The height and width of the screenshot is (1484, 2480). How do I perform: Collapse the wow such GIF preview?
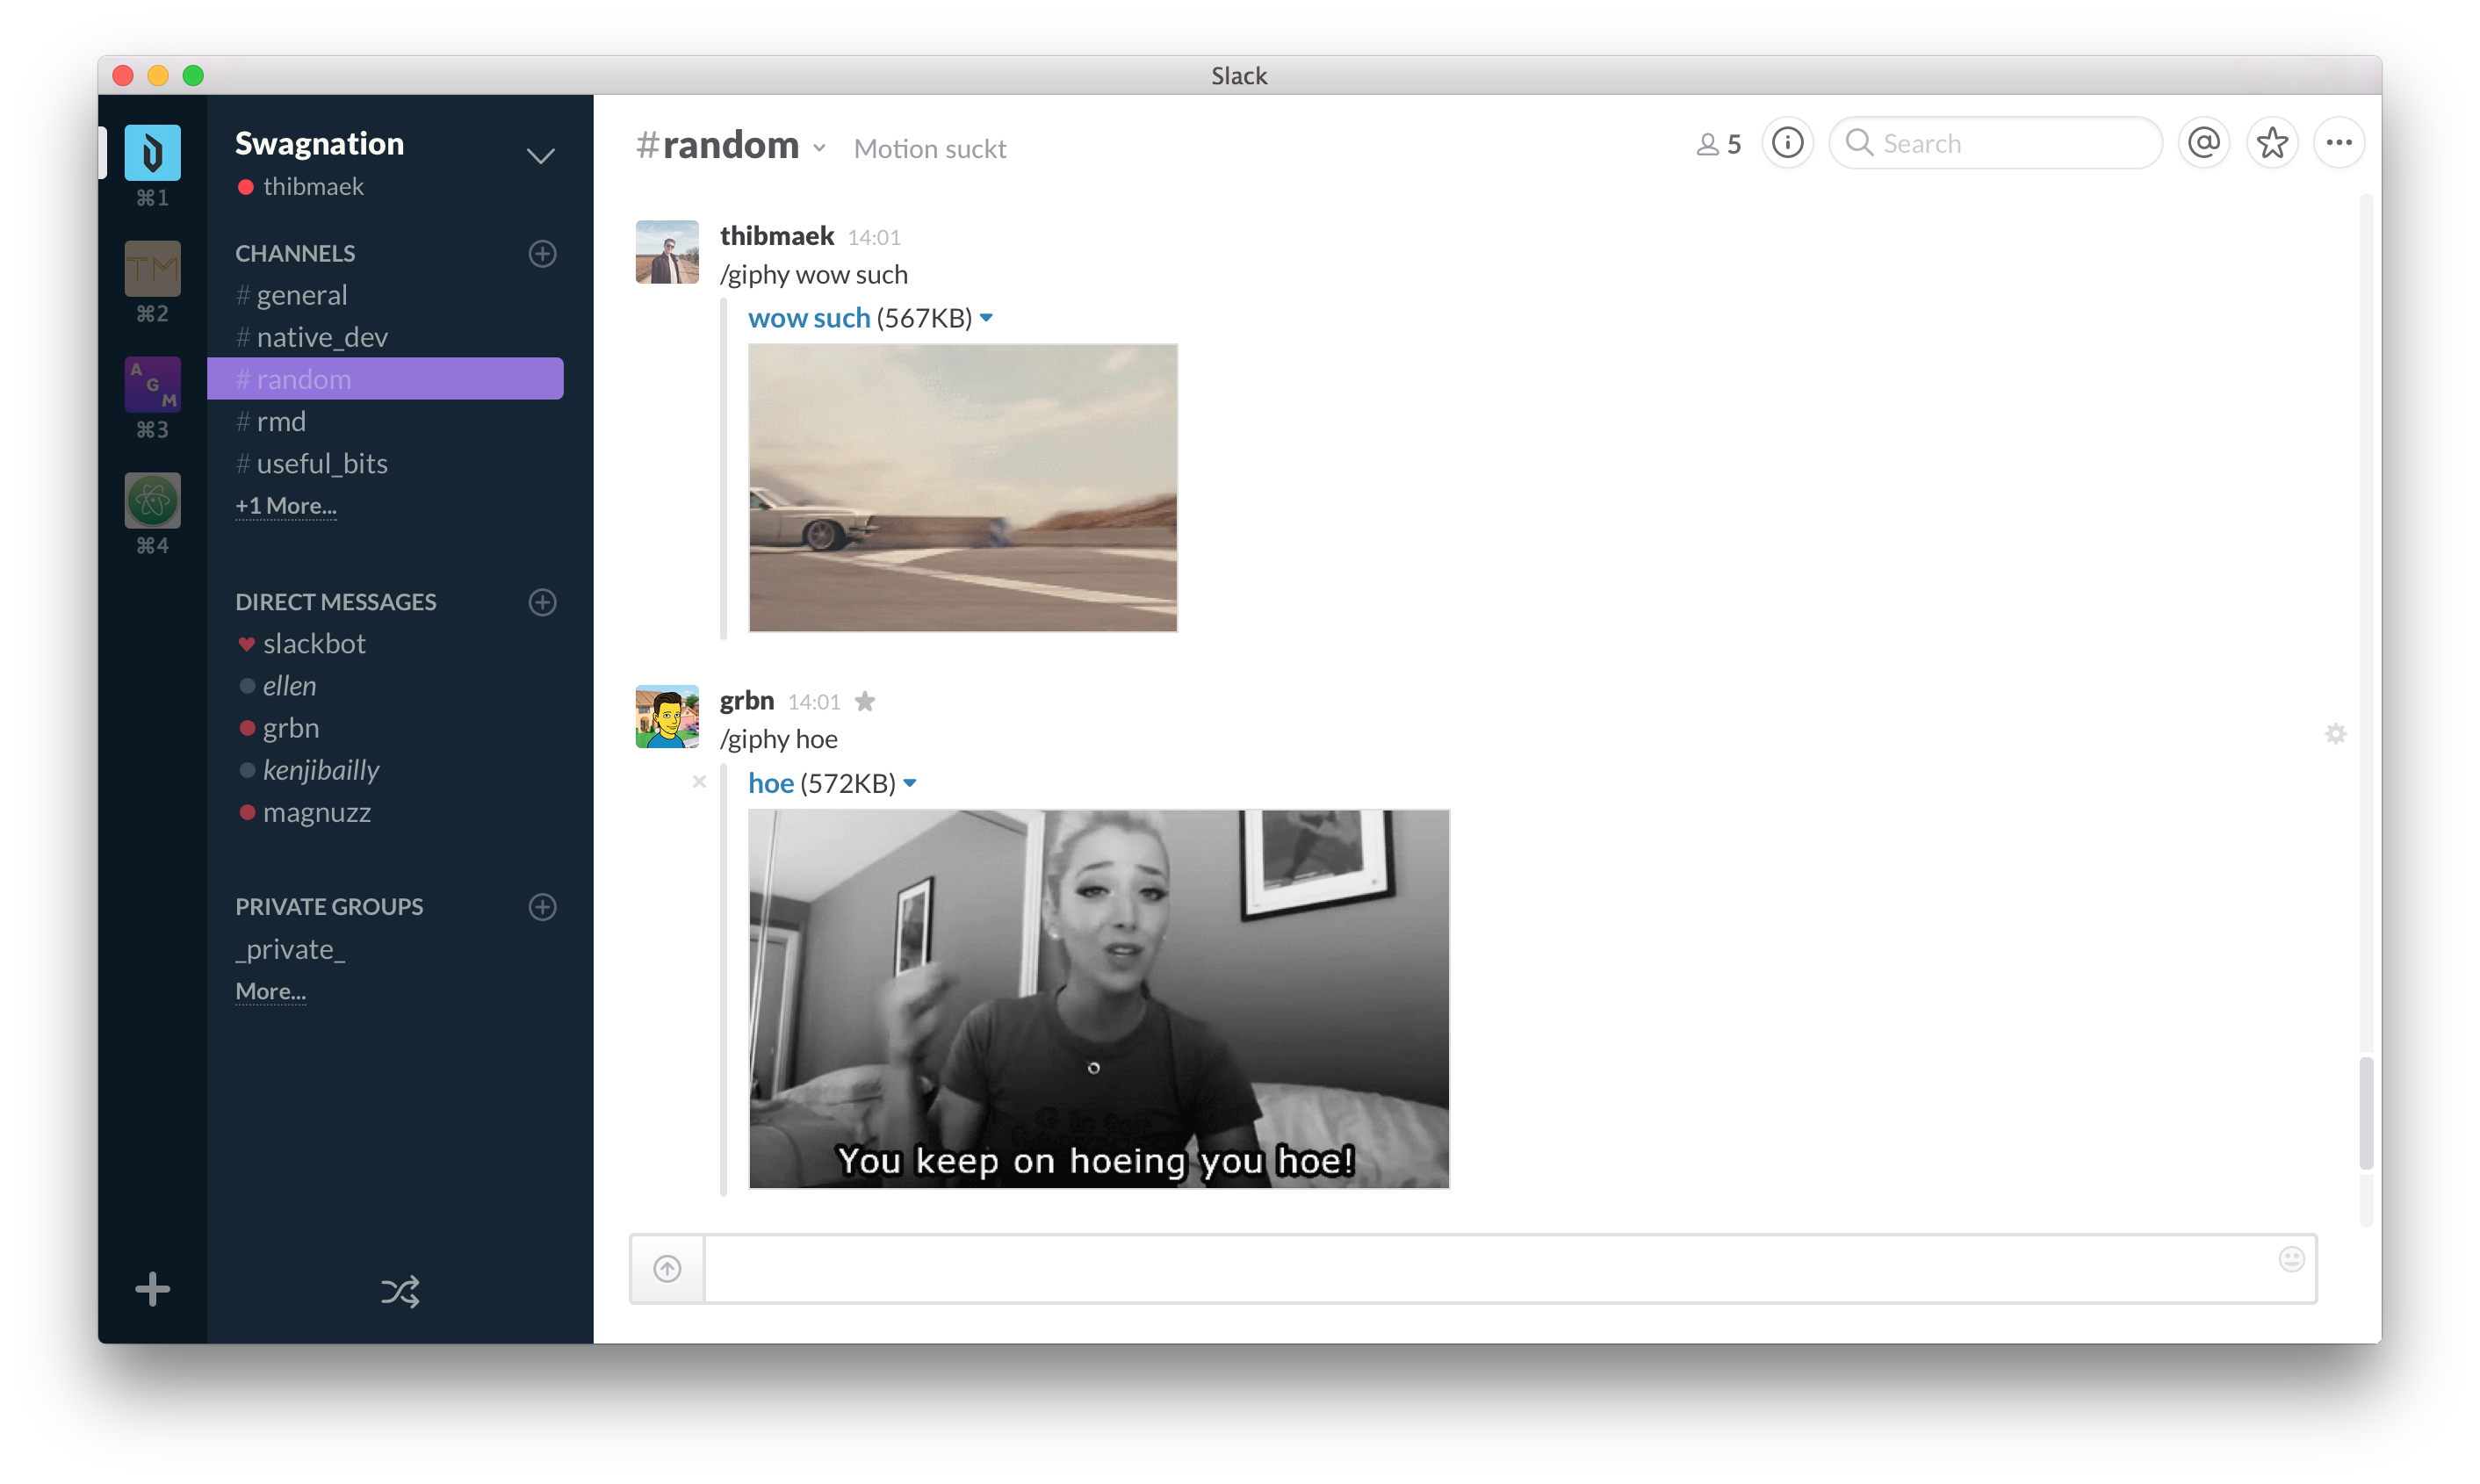[986, 318]
